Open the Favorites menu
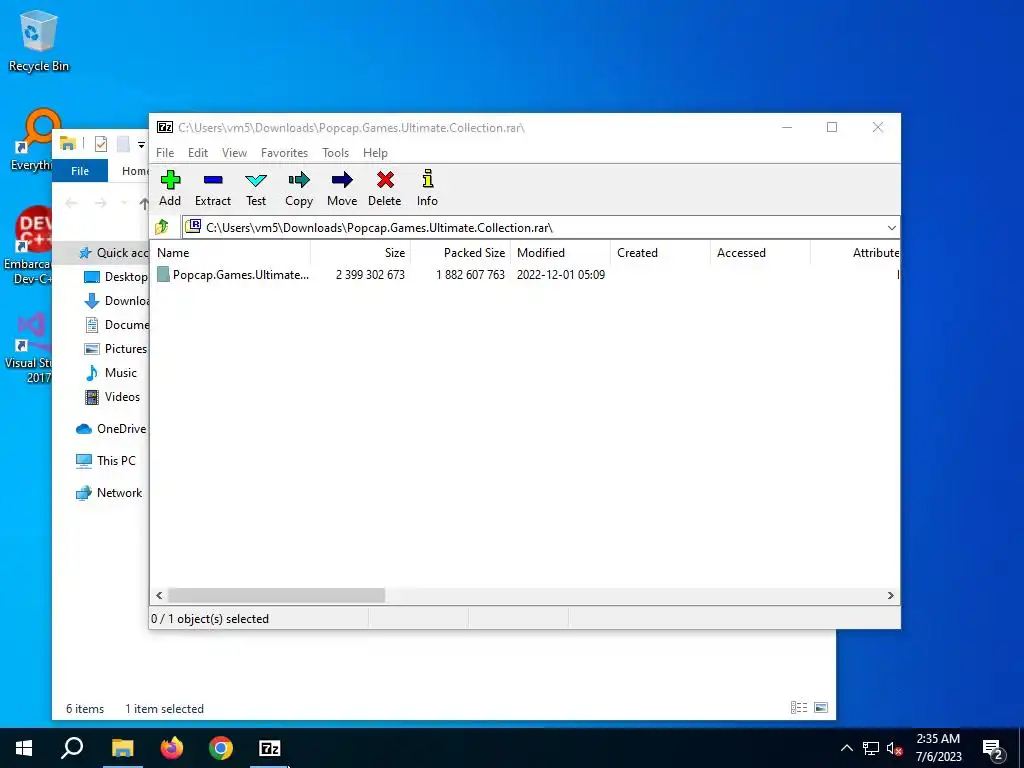 [284, 153]
